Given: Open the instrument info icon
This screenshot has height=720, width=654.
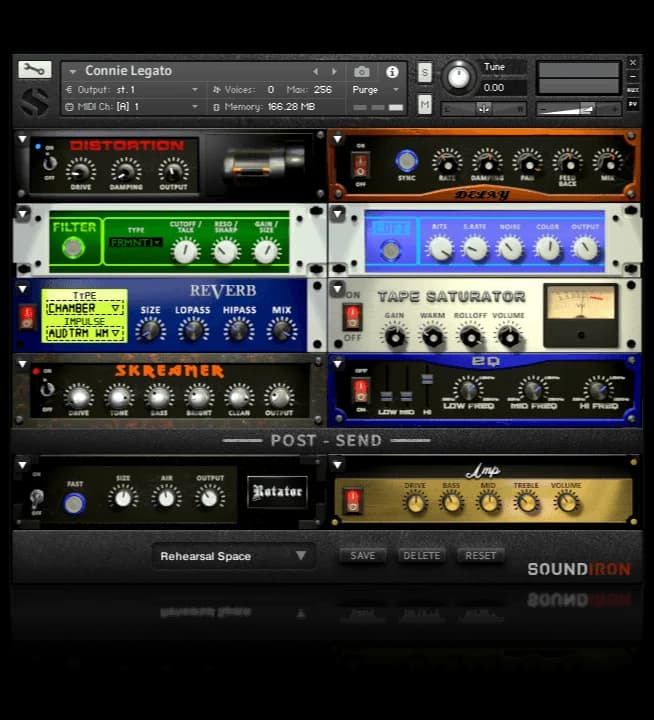Looking at the screenshot, I should pyautogui.click(x=392, y=72).
